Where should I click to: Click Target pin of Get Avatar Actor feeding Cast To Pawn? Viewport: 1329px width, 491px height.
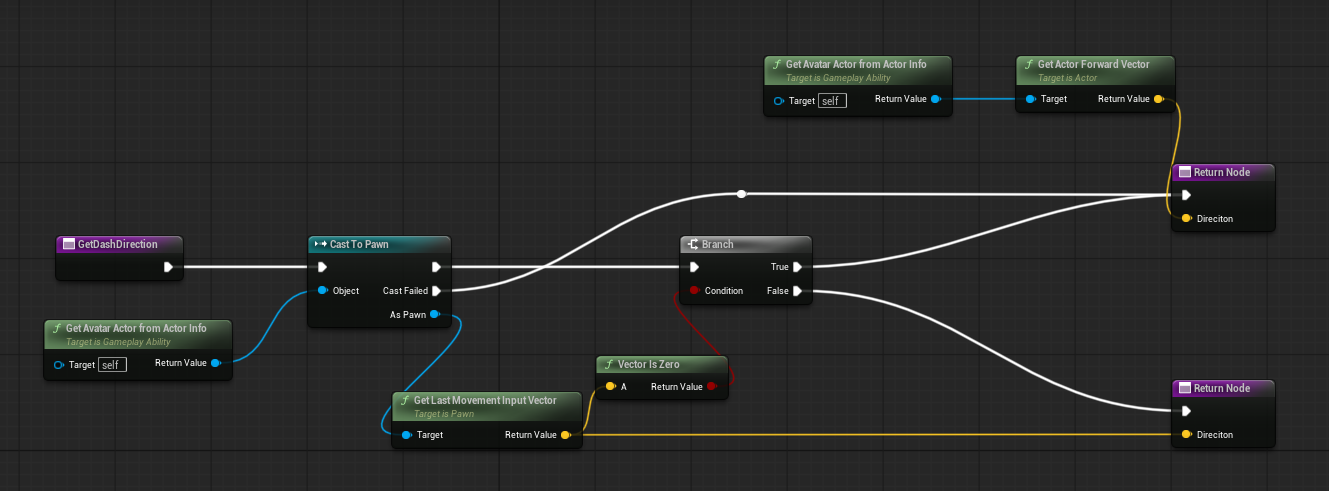pyautogui.click(x=59, y=364)
